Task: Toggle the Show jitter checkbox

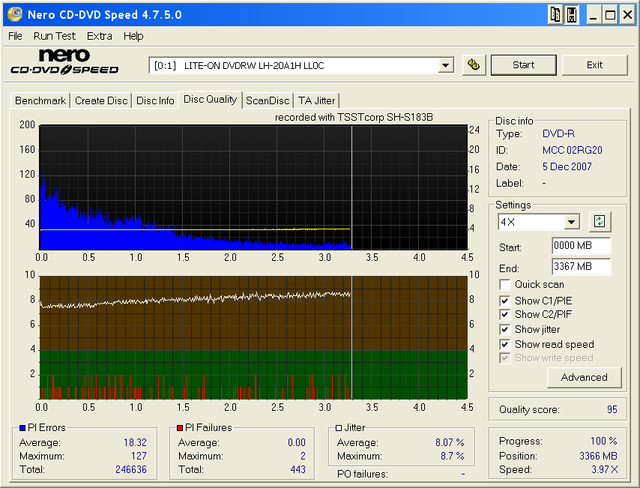Action: pos(504,329)
